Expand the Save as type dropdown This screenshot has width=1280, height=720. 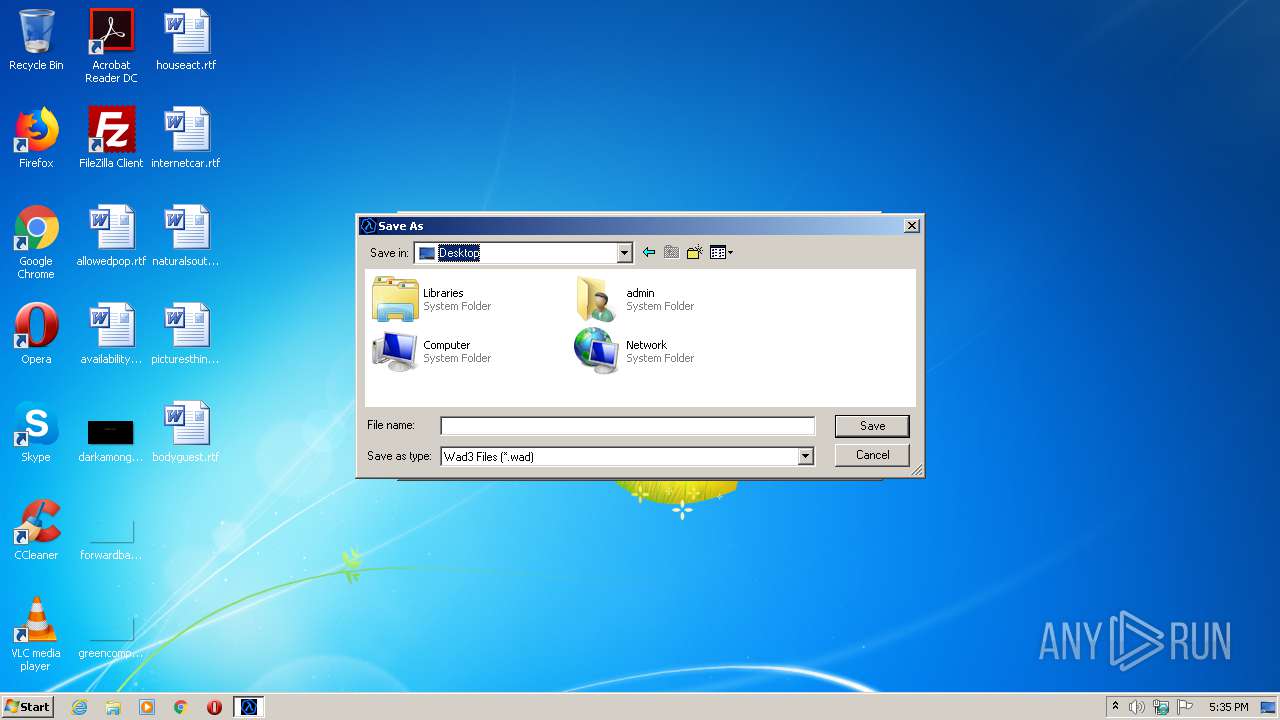[x=805, y=456]
